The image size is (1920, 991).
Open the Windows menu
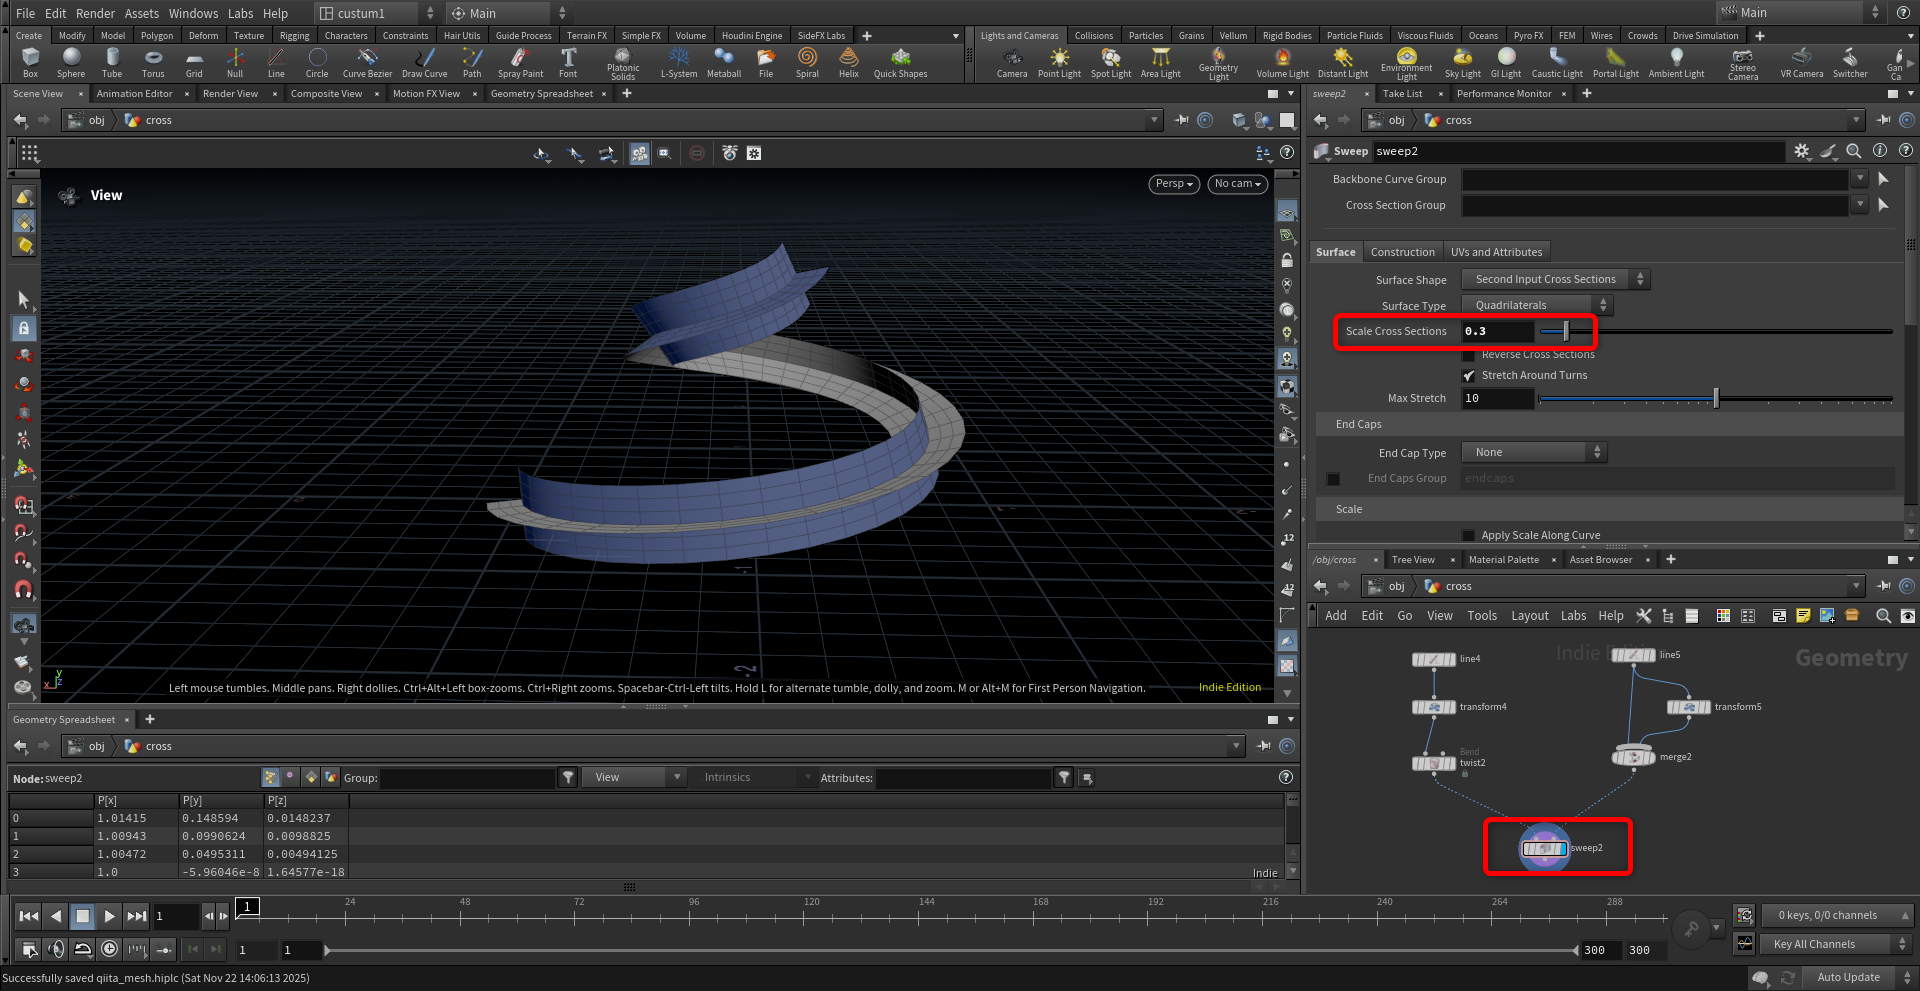[193, 13]
